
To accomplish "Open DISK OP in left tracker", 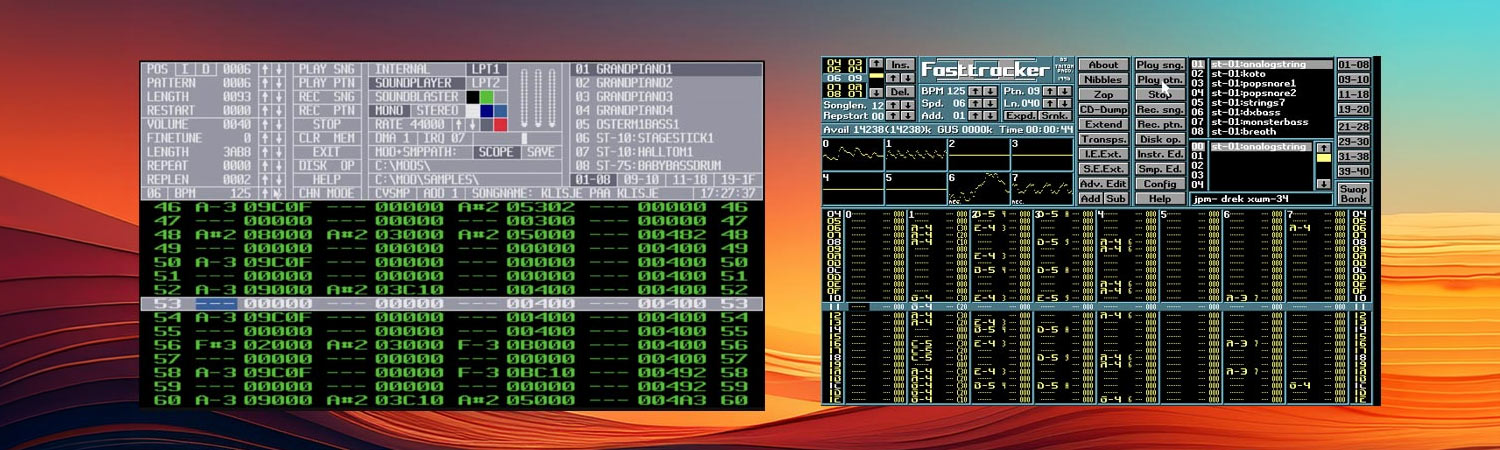I will (327, 165).
